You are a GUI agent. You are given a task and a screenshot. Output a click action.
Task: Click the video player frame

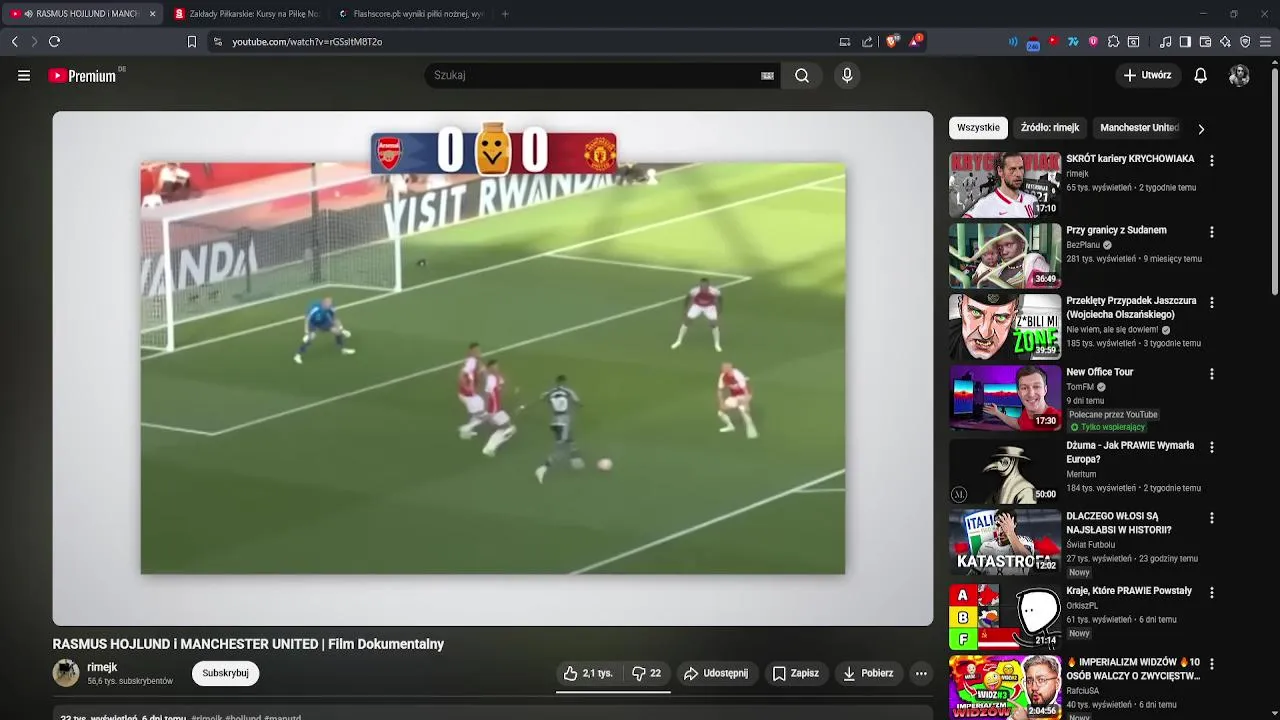tap(493, 368)
